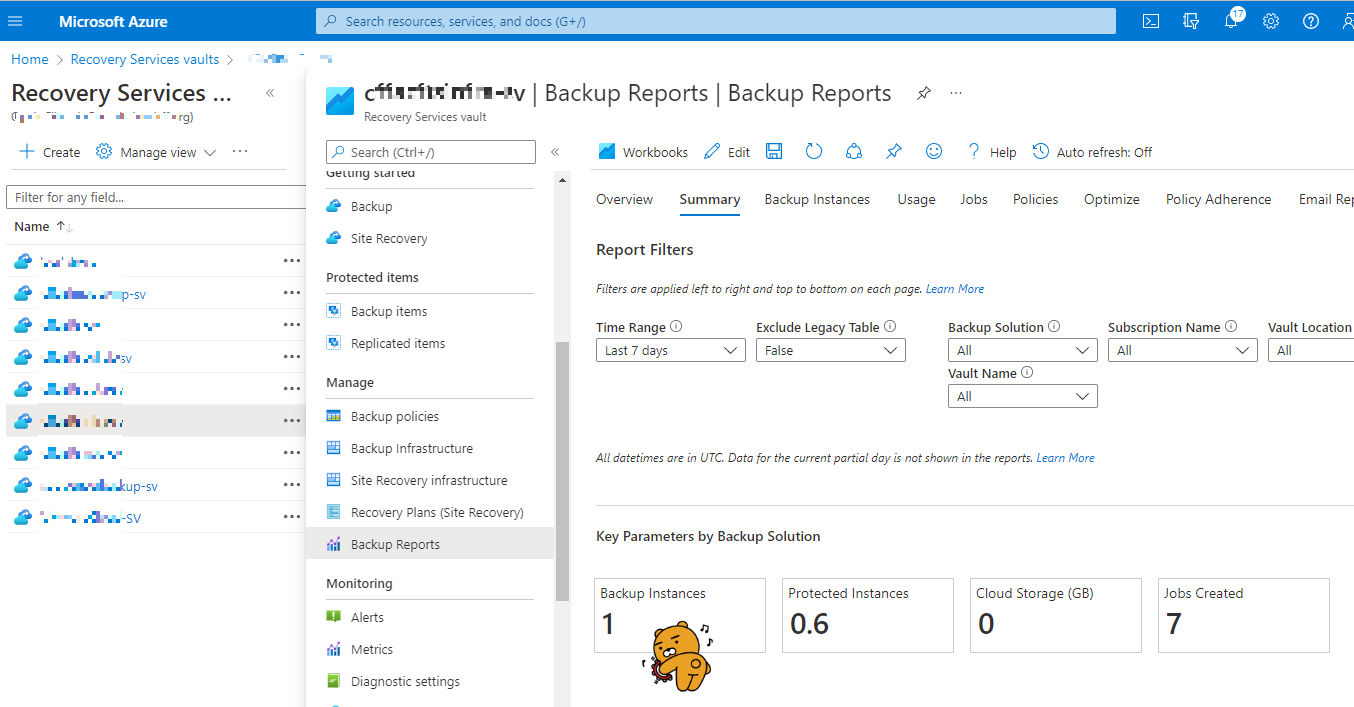This screenshot has width=1354, height=707.
Task: Send feedback via the smiley icon
Action: (934, 151)
